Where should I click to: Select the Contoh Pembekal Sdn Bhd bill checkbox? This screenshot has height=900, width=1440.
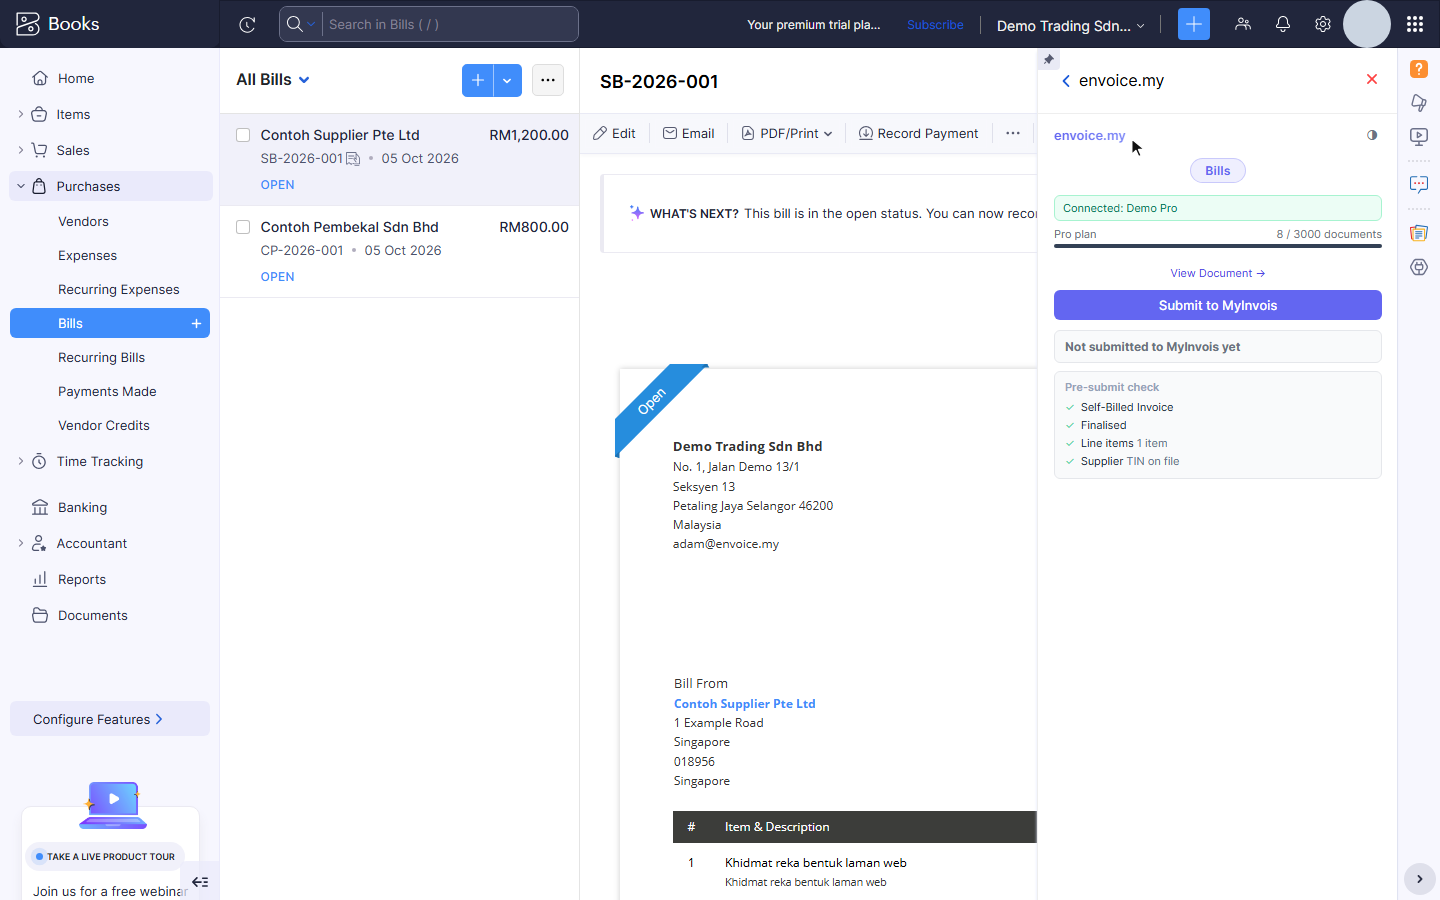[243, 227]
